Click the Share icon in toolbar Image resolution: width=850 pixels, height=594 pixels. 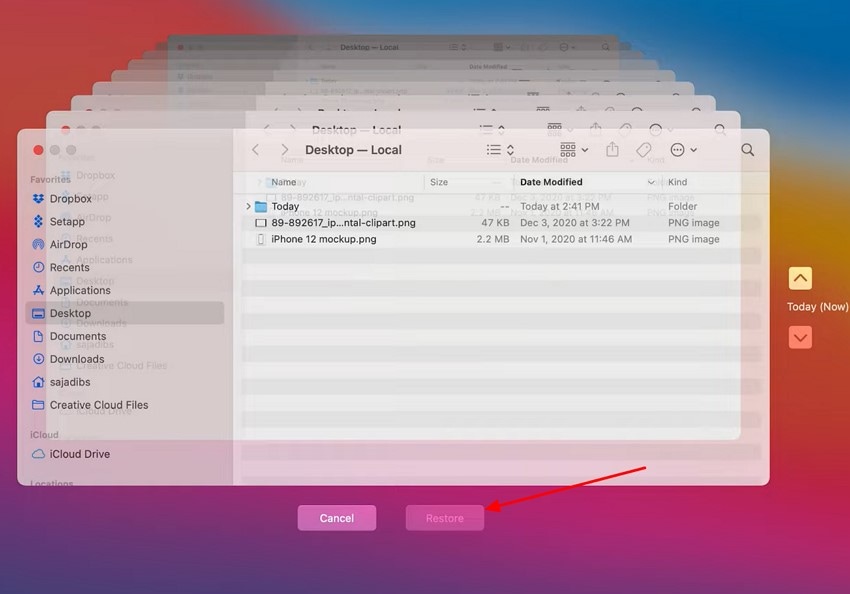(612, 150)
